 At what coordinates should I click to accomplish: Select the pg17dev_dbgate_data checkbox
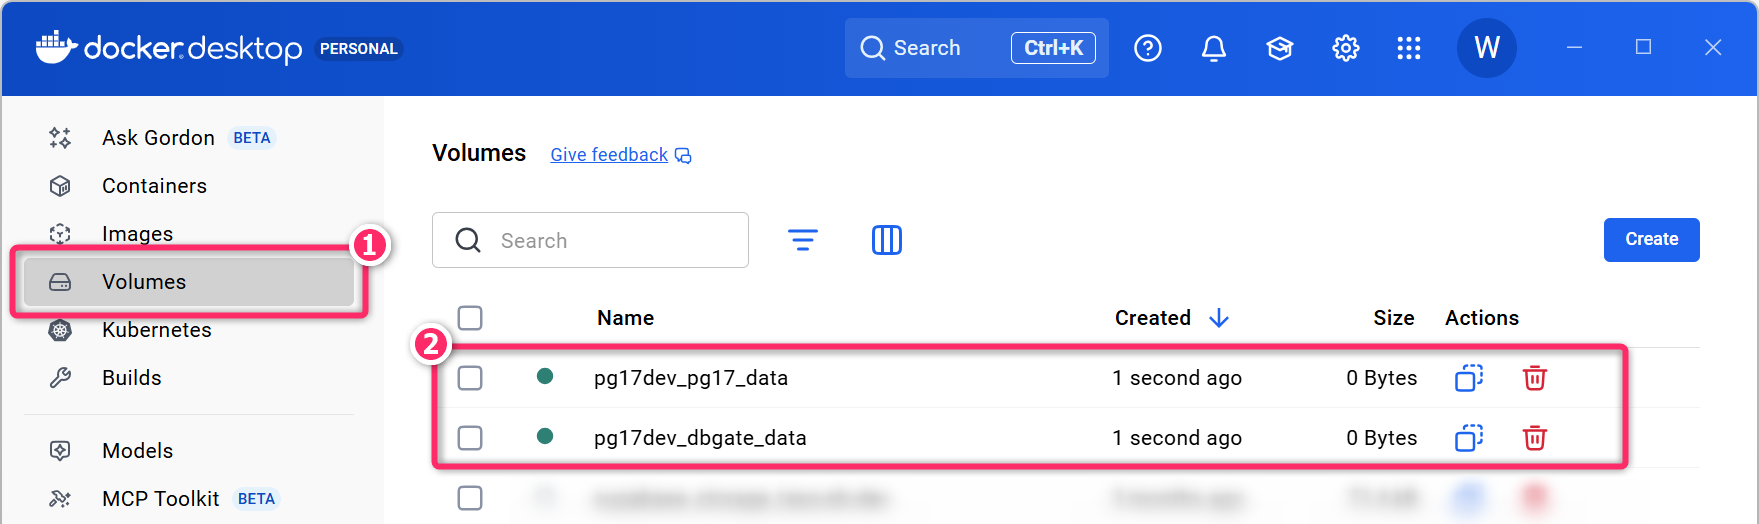470,438
